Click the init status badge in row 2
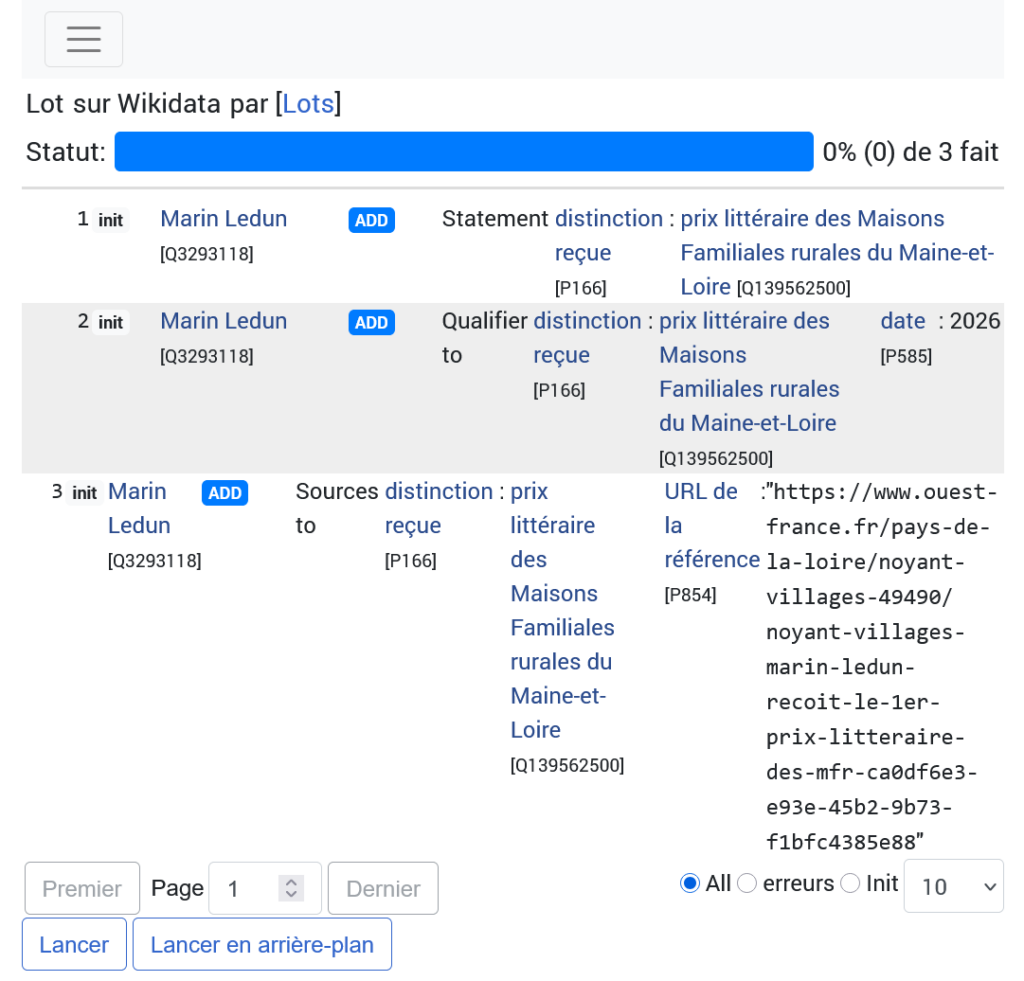This screenshot has height=981, width=1024. tap(110, 322)
